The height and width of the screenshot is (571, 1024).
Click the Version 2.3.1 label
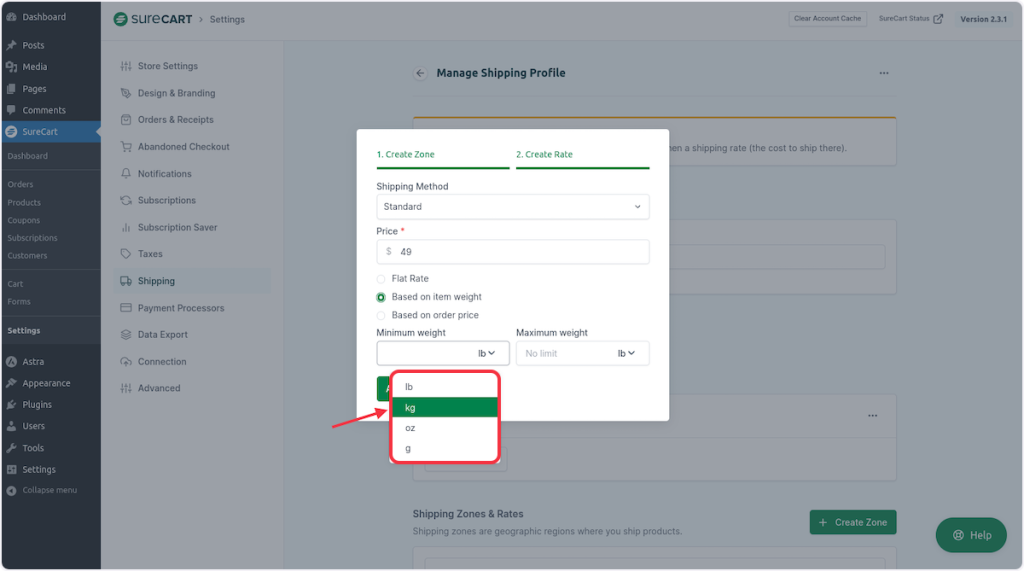(x=984, y=19)
